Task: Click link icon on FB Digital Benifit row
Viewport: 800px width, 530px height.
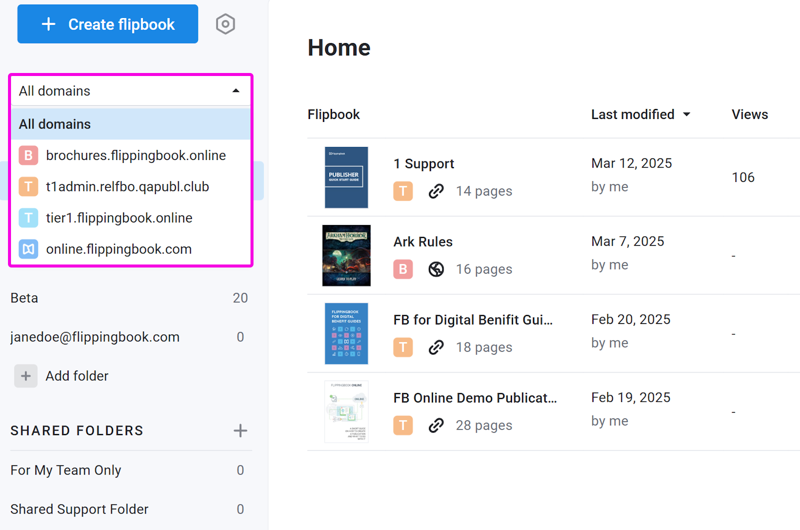Action: click(x=436, y=347)
